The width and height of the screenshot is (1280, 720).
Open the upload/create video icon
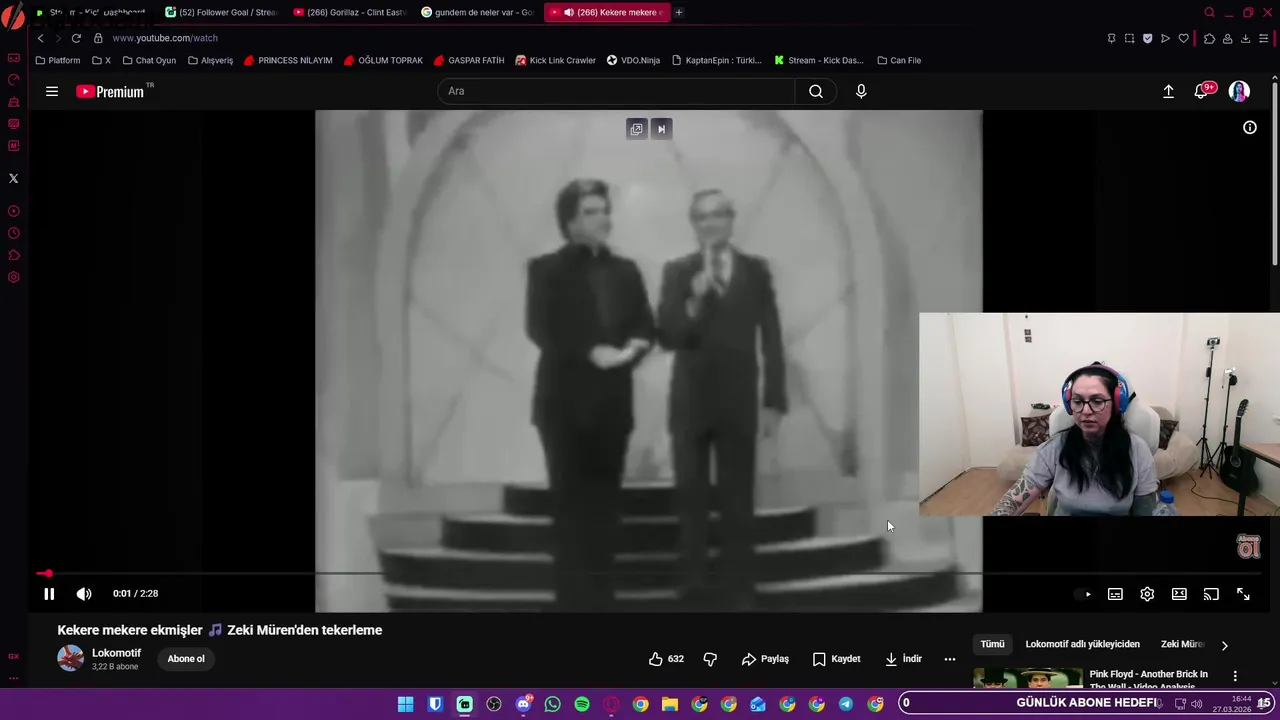(1168, 91)
